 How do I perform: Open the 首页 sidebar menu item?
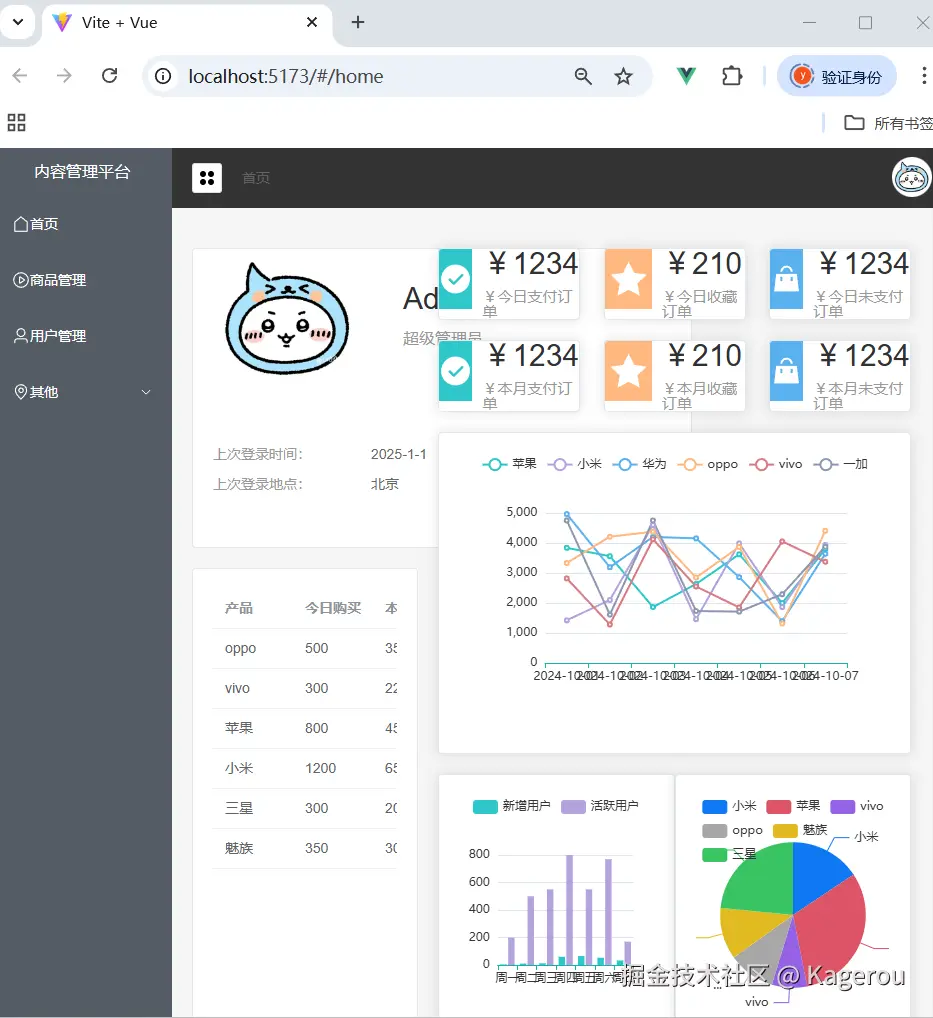[x=86, y=224]
